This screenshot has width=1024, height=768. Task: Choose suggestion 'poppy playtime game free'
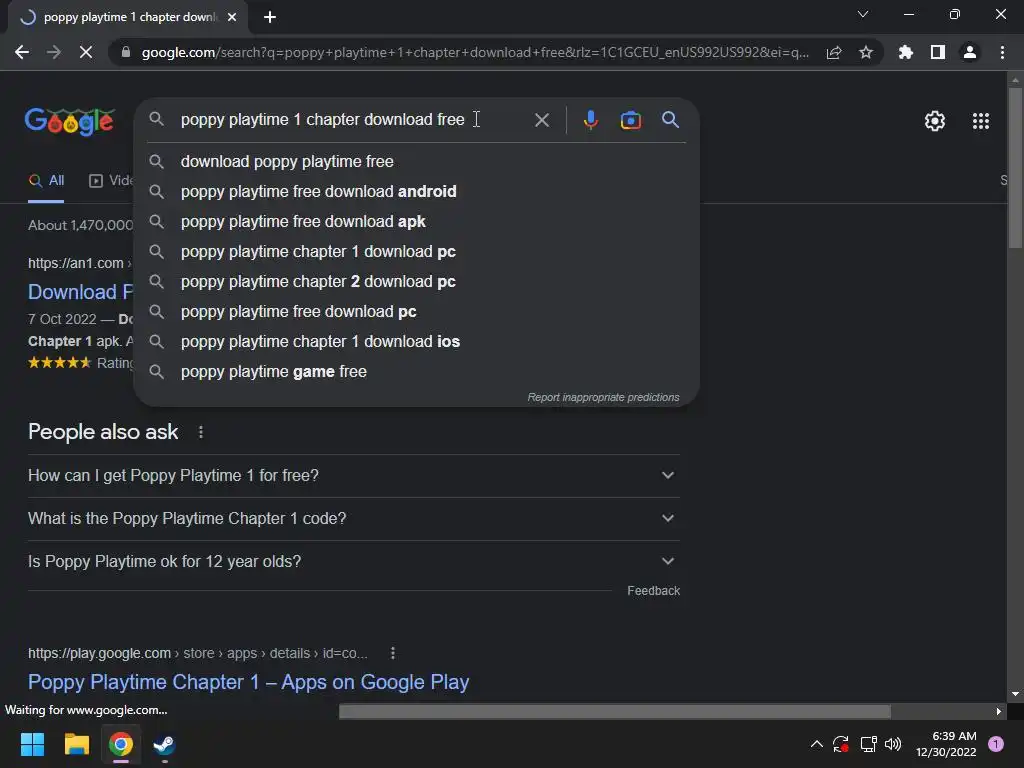click(417, 372)
